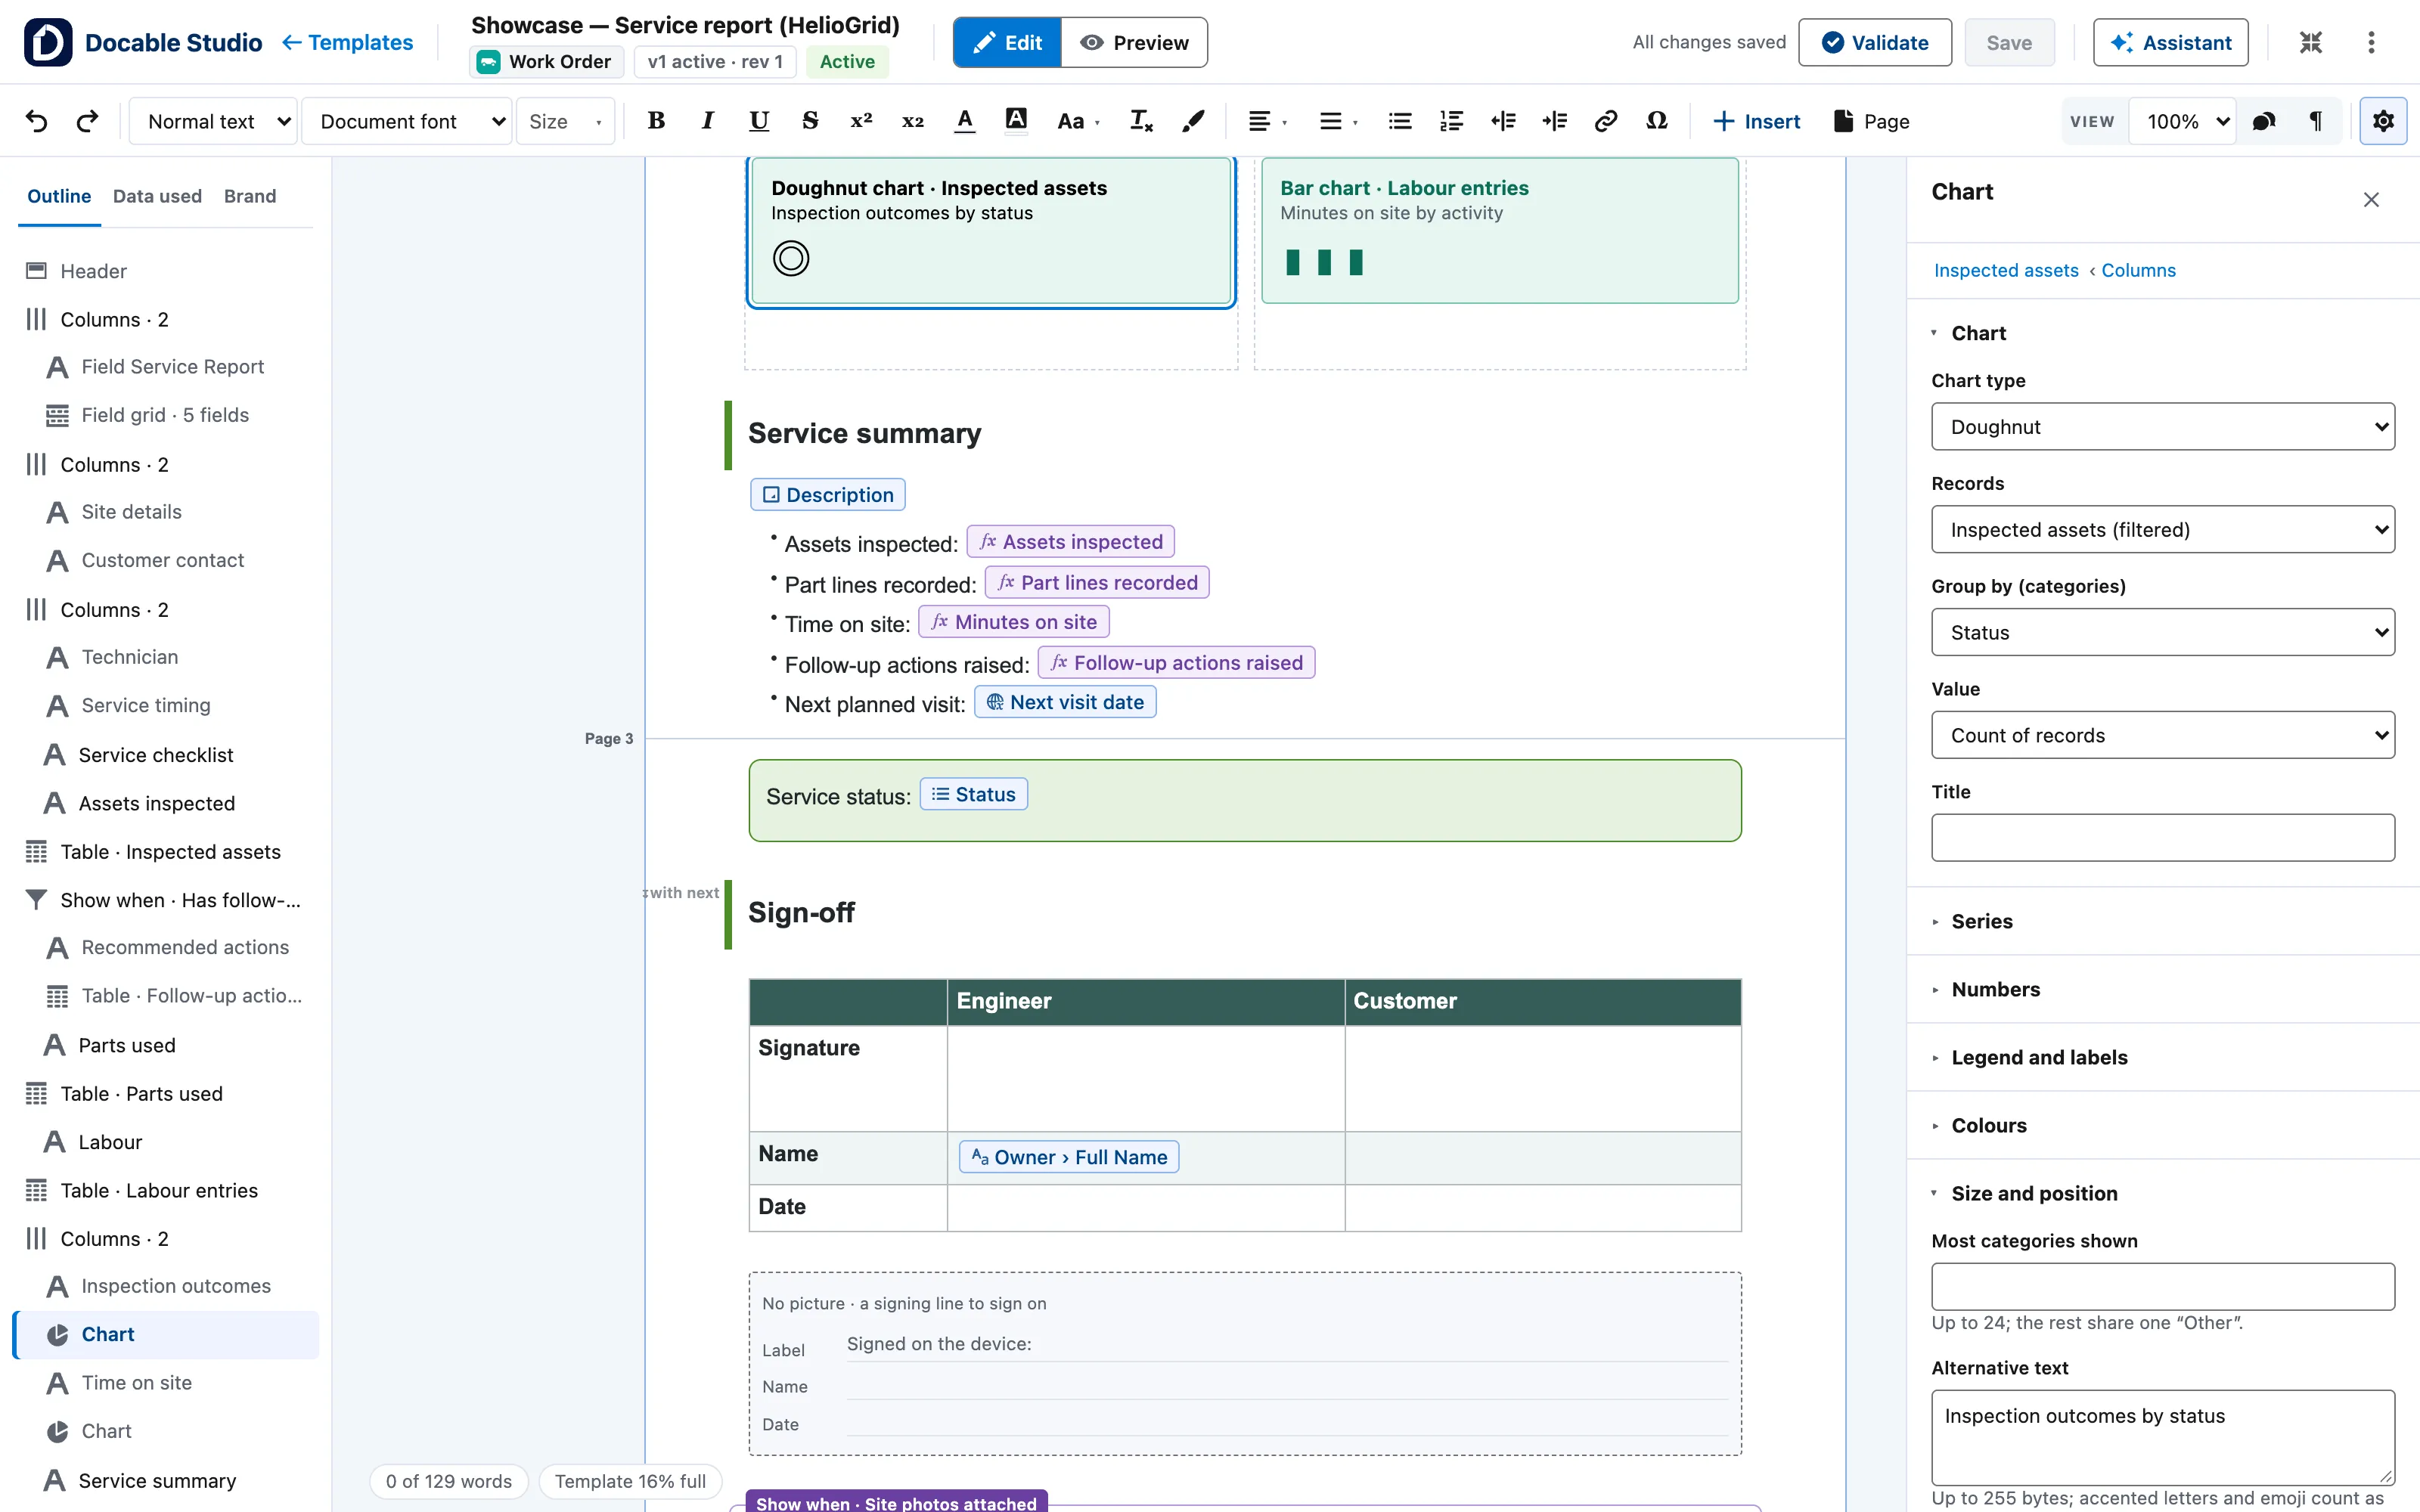Click the Validate button
This screenshot has height=1512, width=2420.
1874,42
